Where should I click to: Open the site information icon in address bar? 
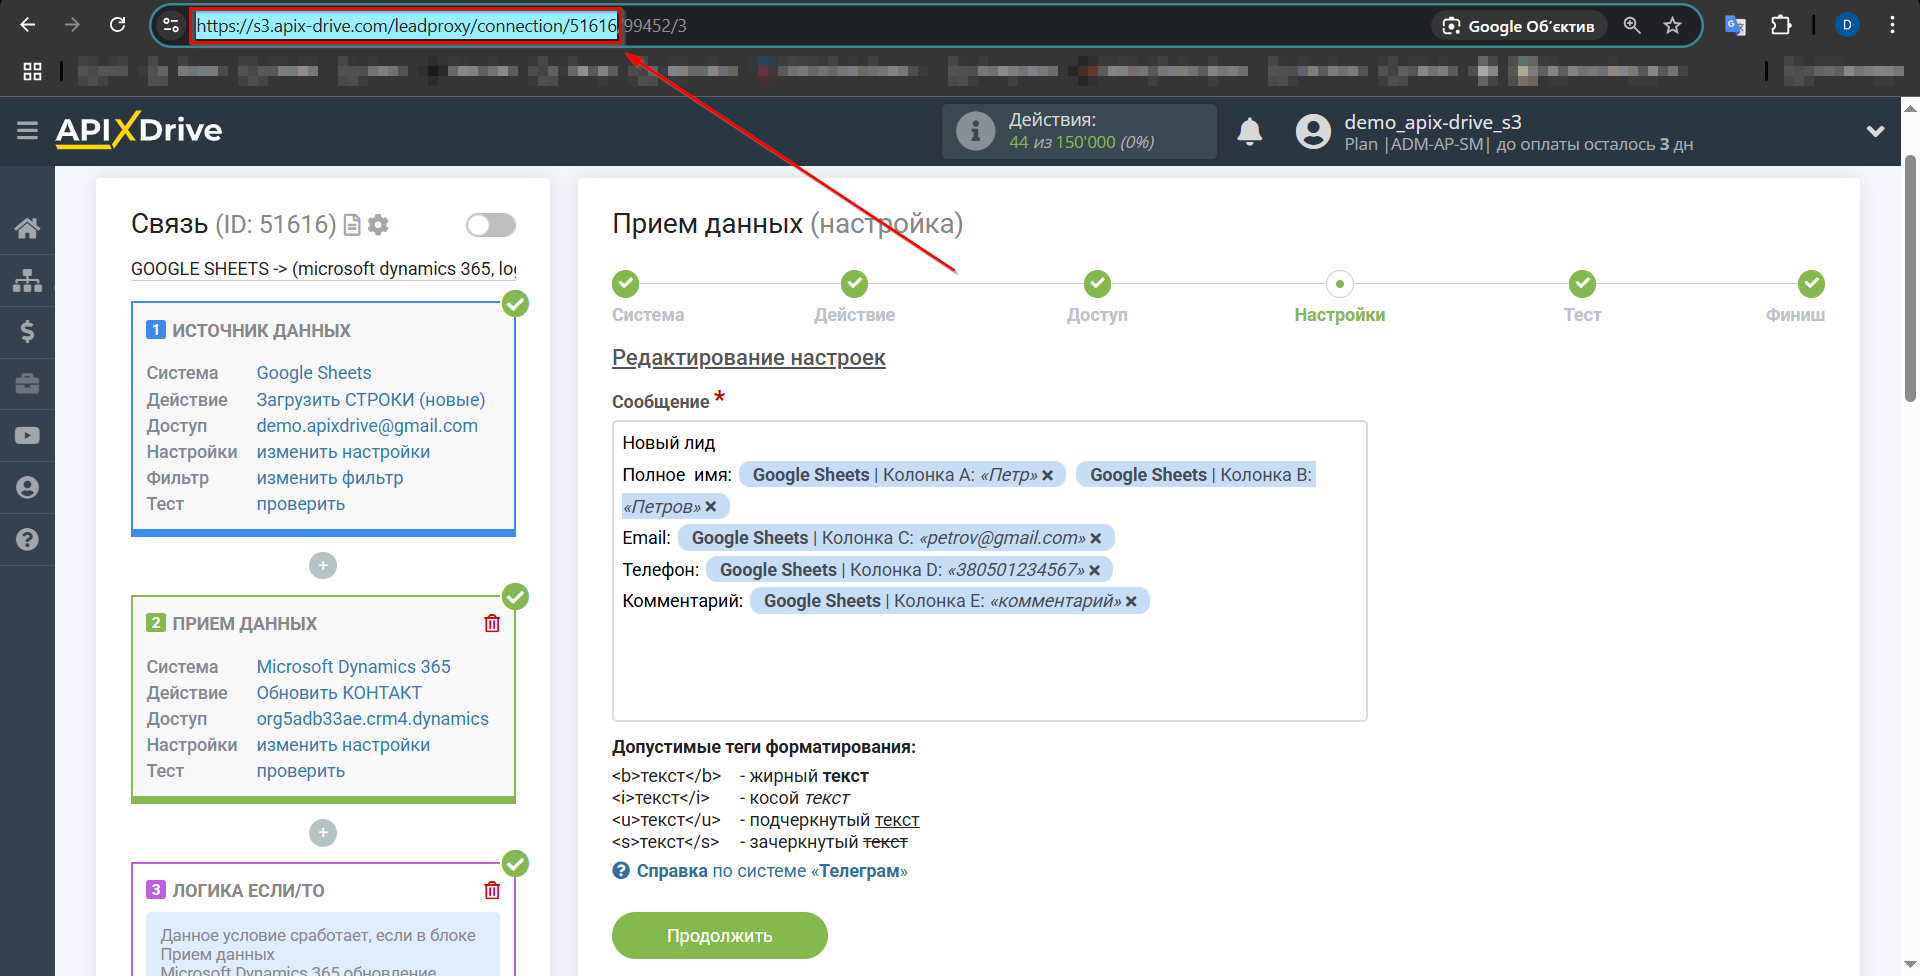(171, 25)
